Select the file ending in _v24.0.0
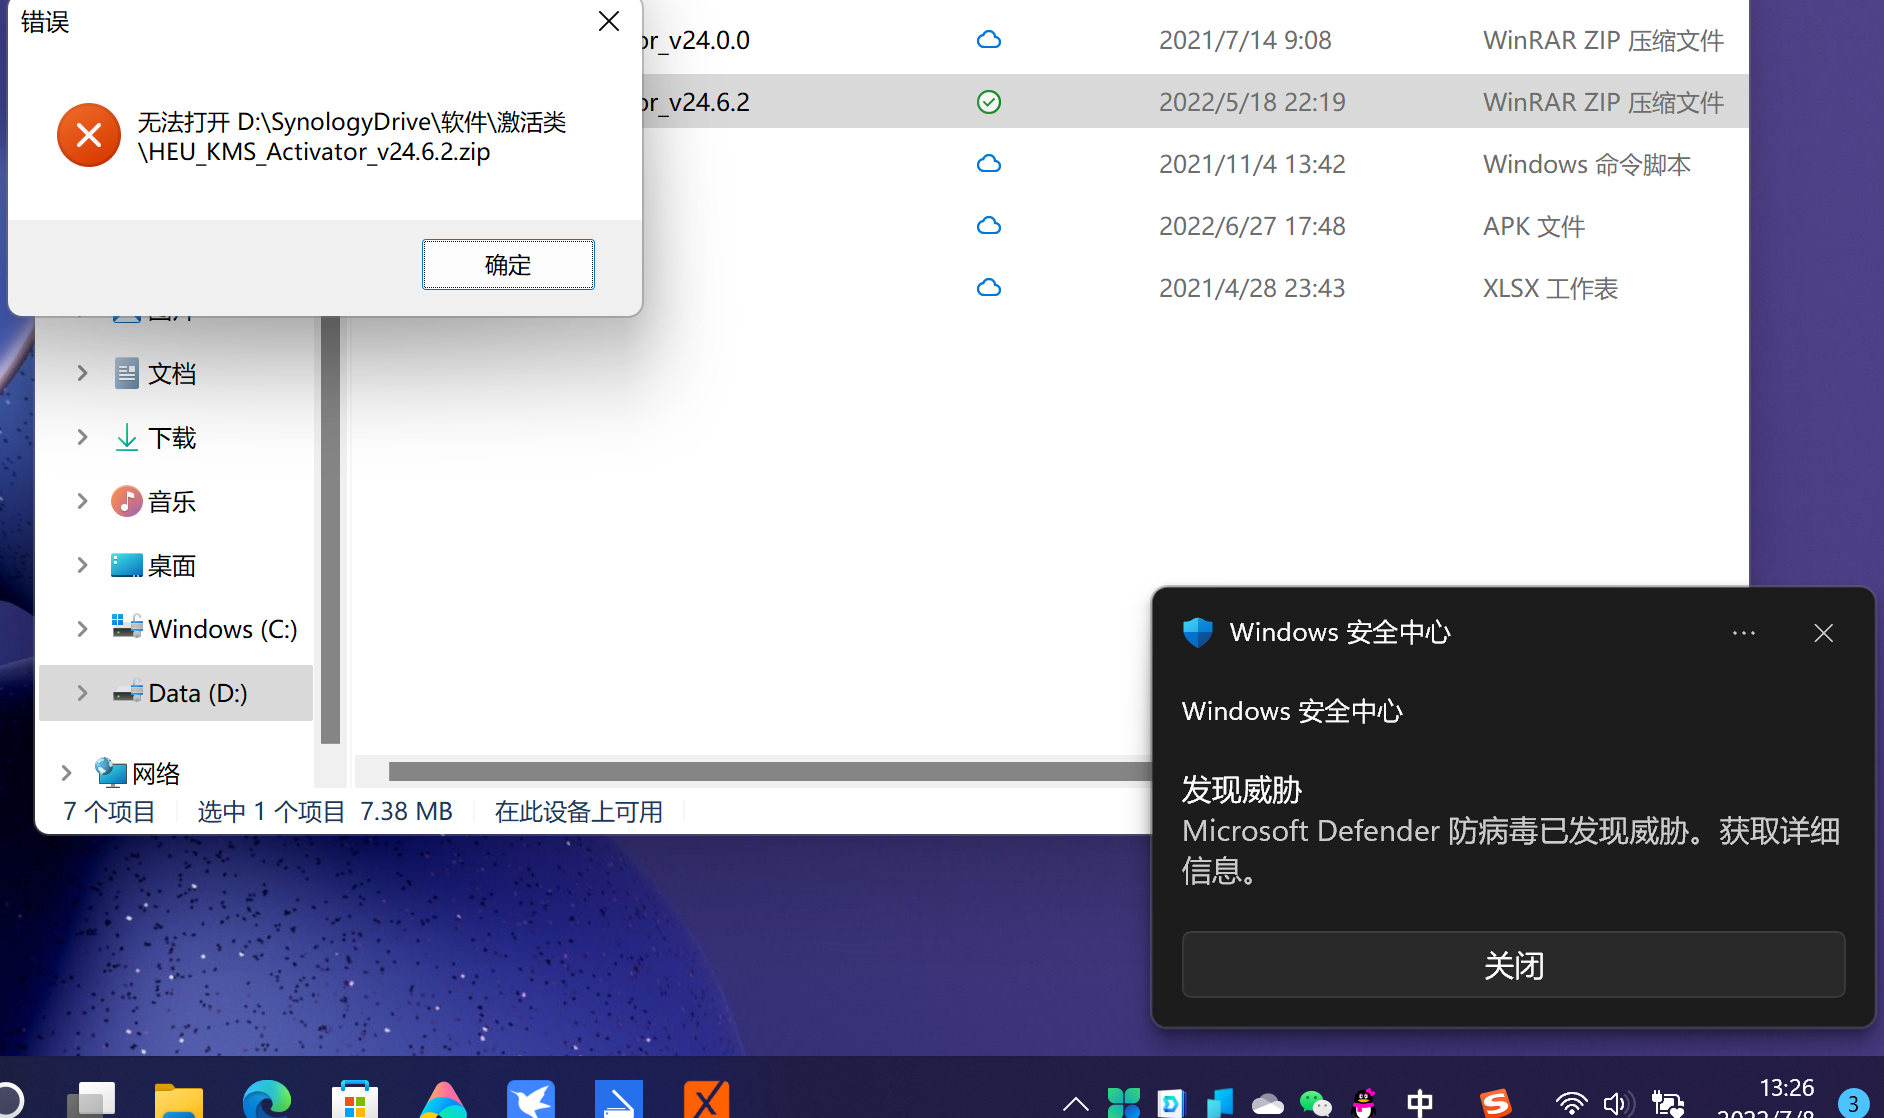 (696, 40)
